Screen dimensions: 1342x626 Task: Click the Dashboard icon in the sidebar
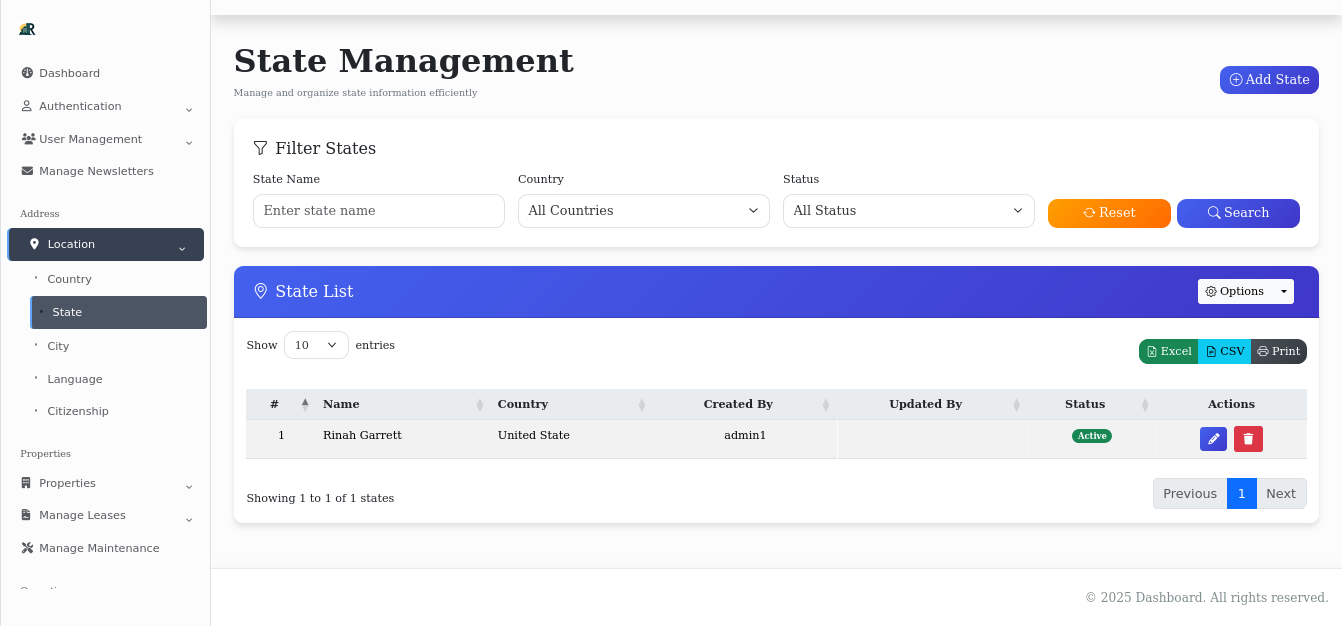(25, 72)
